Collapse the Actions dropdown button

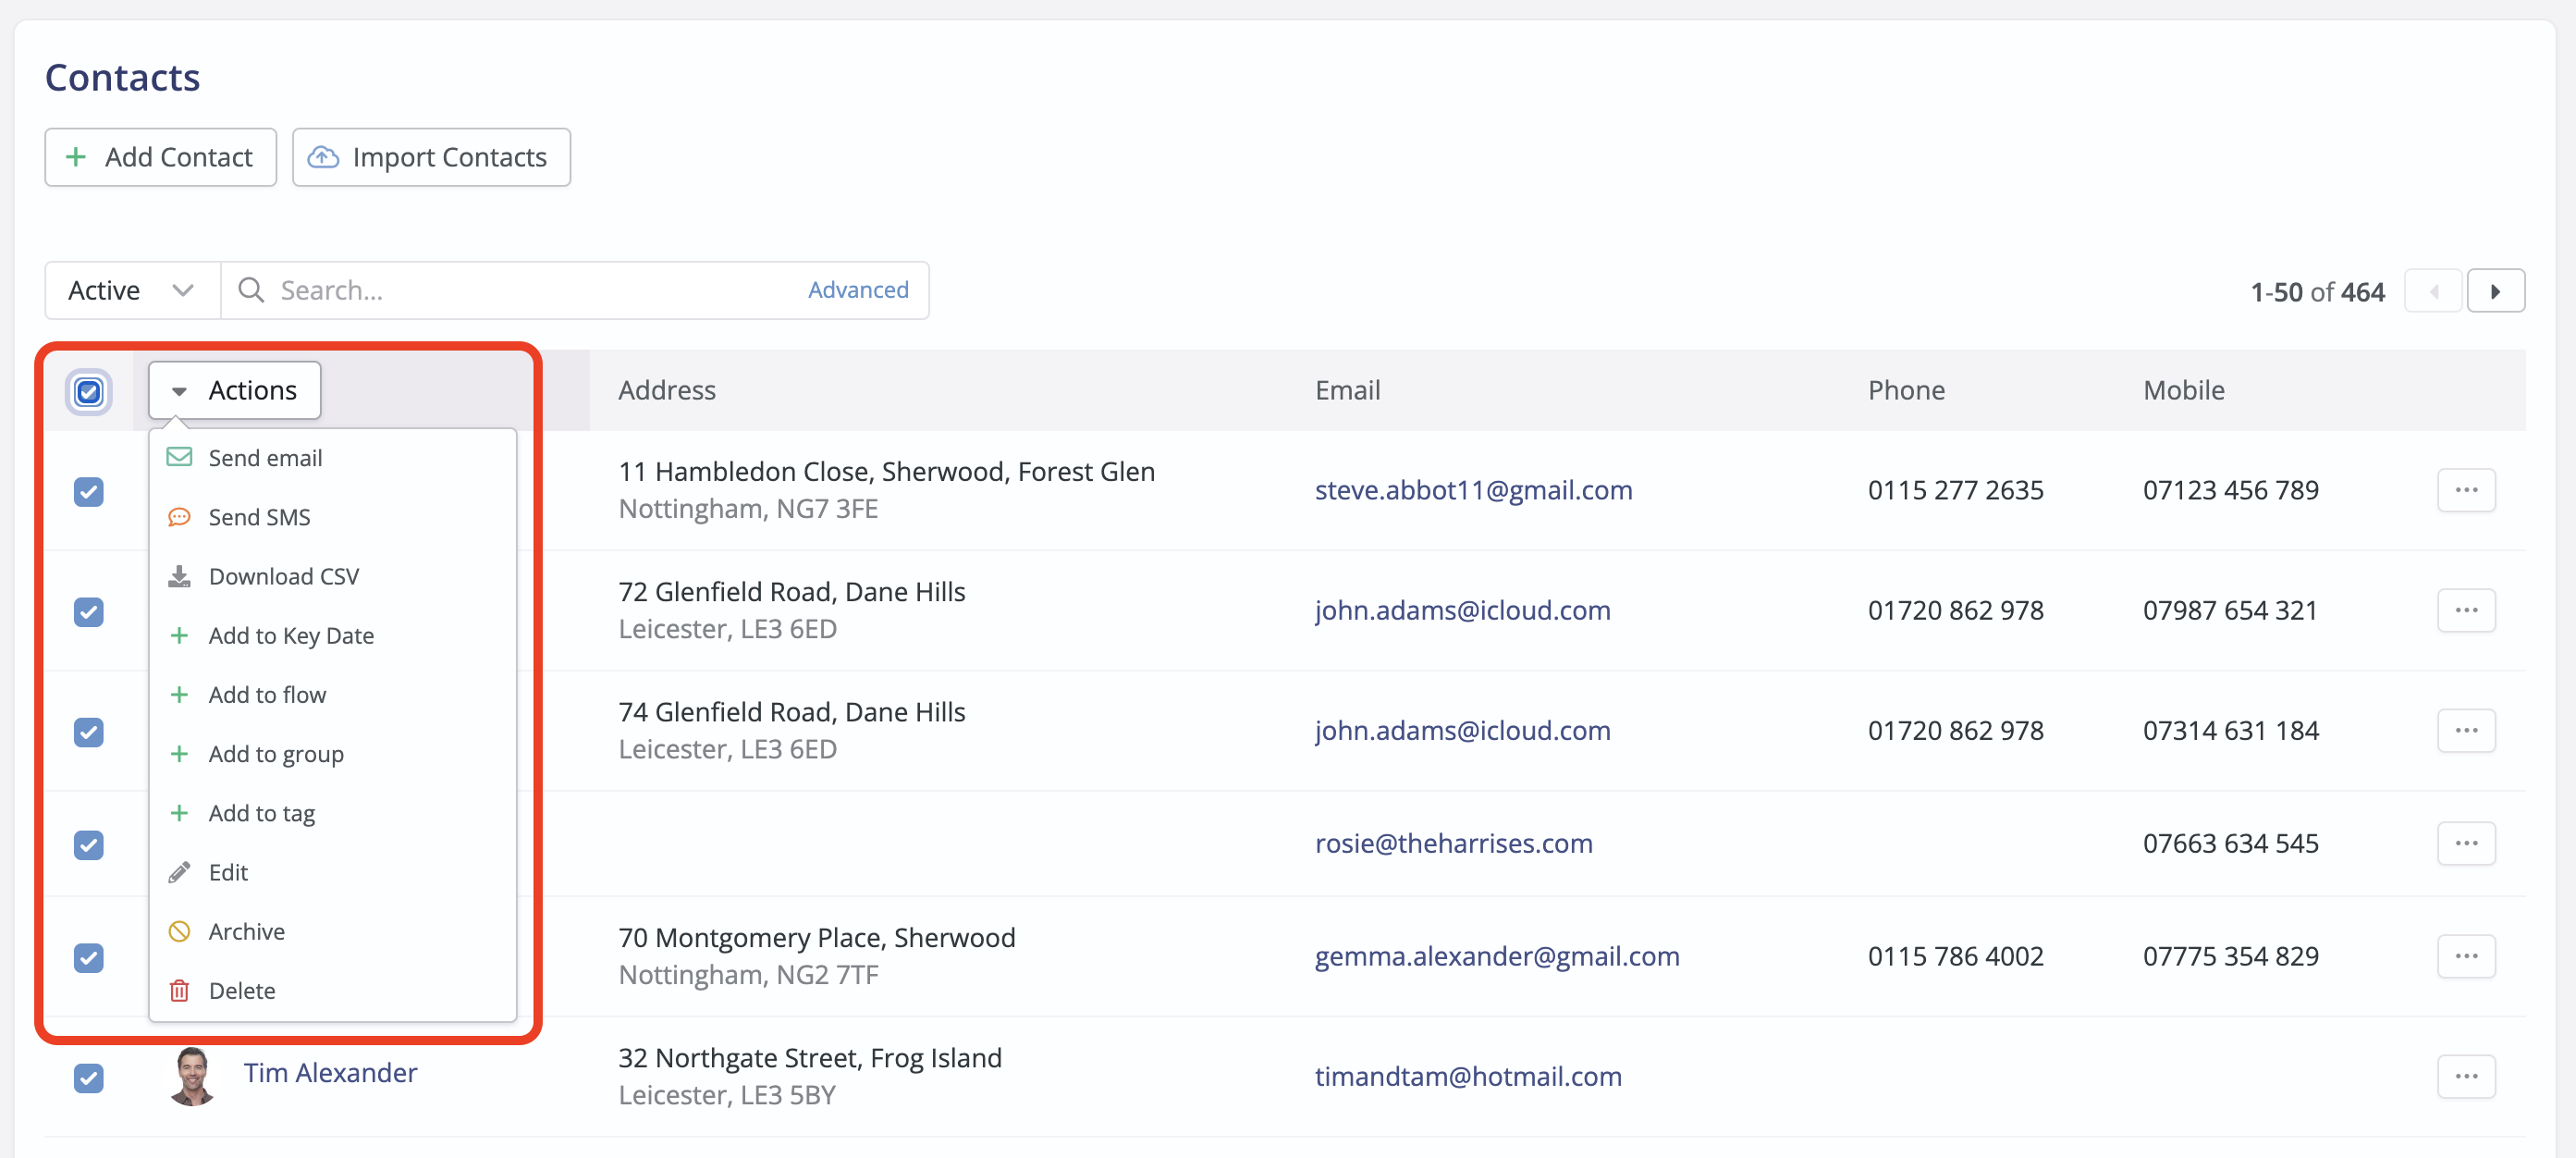click(235, 390)
